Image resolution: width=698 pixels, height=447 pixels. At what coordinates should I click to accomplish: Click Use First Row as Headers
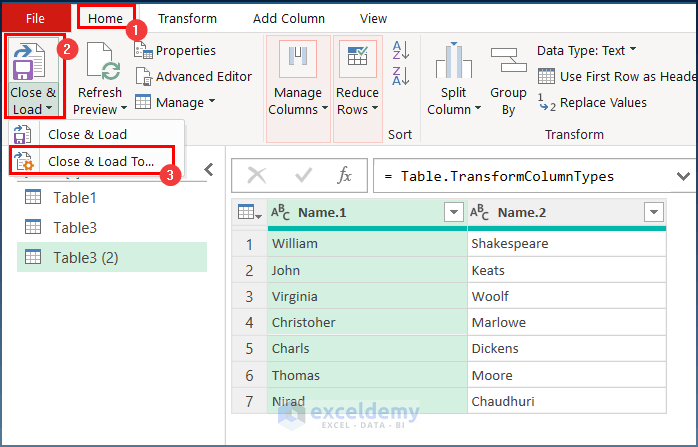(617, 77)
